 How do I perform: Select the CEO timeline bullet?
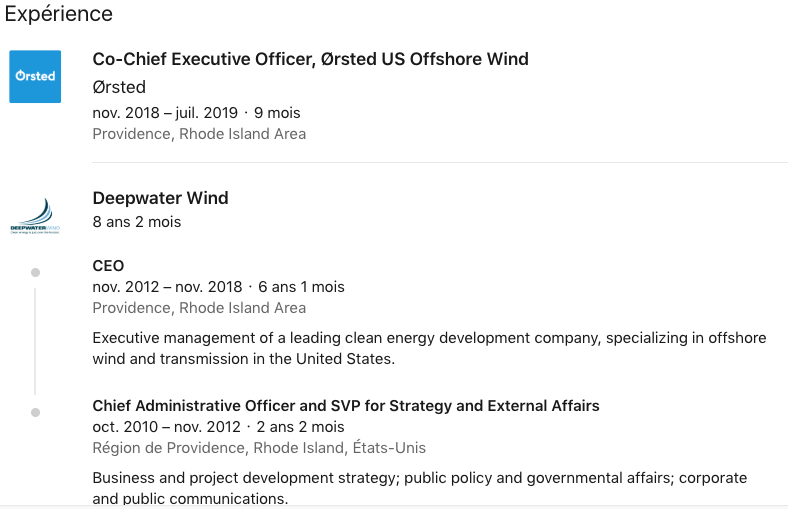(x=35, y=272)
